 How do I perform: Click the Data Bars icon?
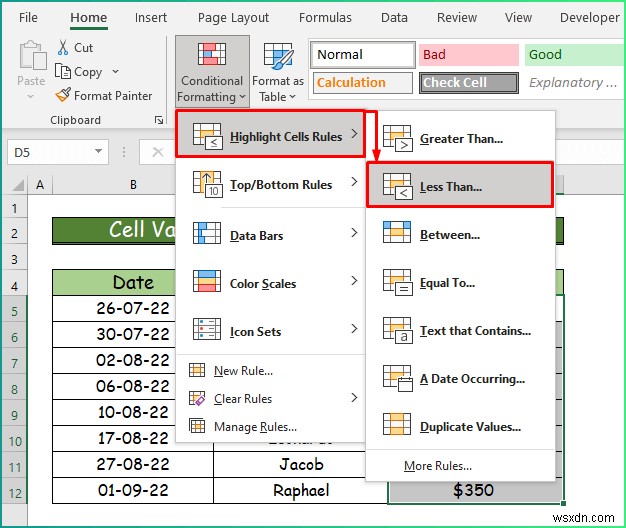click(x=207, y=233)
